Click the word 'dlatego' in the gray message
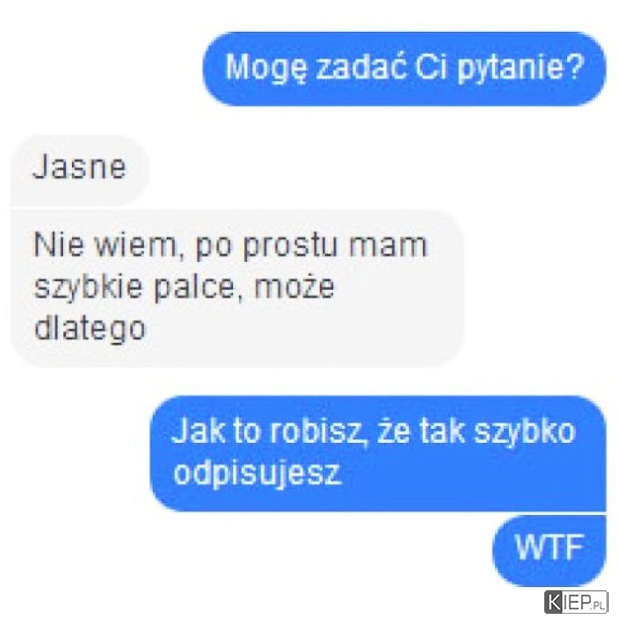This screenshot has height=624, width=619. [x=90, y=330]
